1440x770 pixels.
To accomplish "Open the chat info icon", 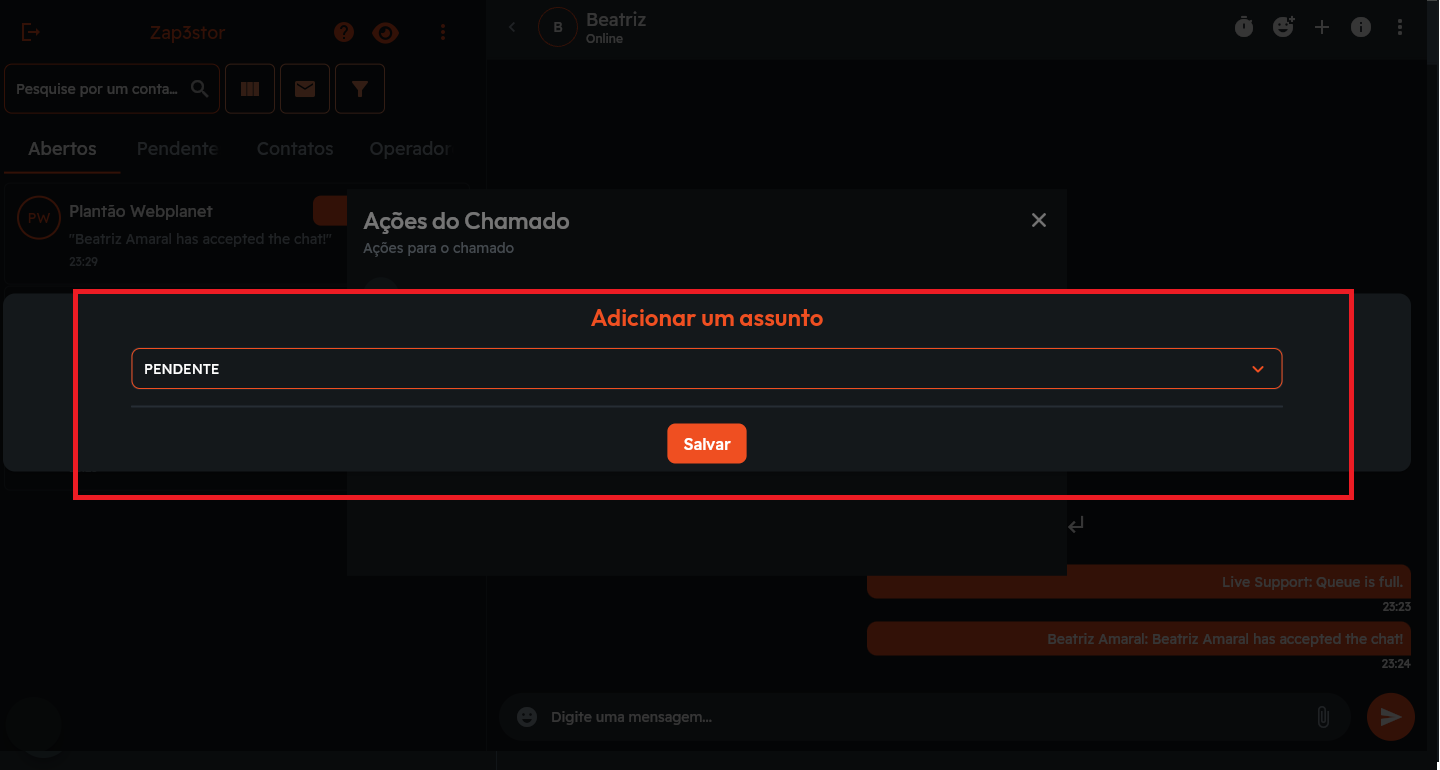I will 1361,27.
